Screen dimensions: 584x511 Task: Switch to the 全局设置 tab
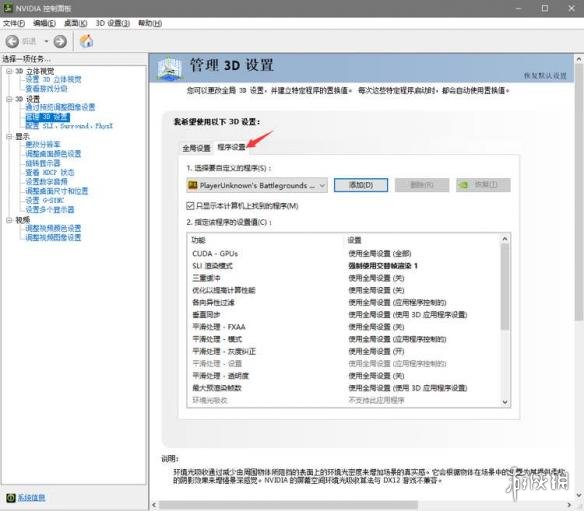(196, 148)
